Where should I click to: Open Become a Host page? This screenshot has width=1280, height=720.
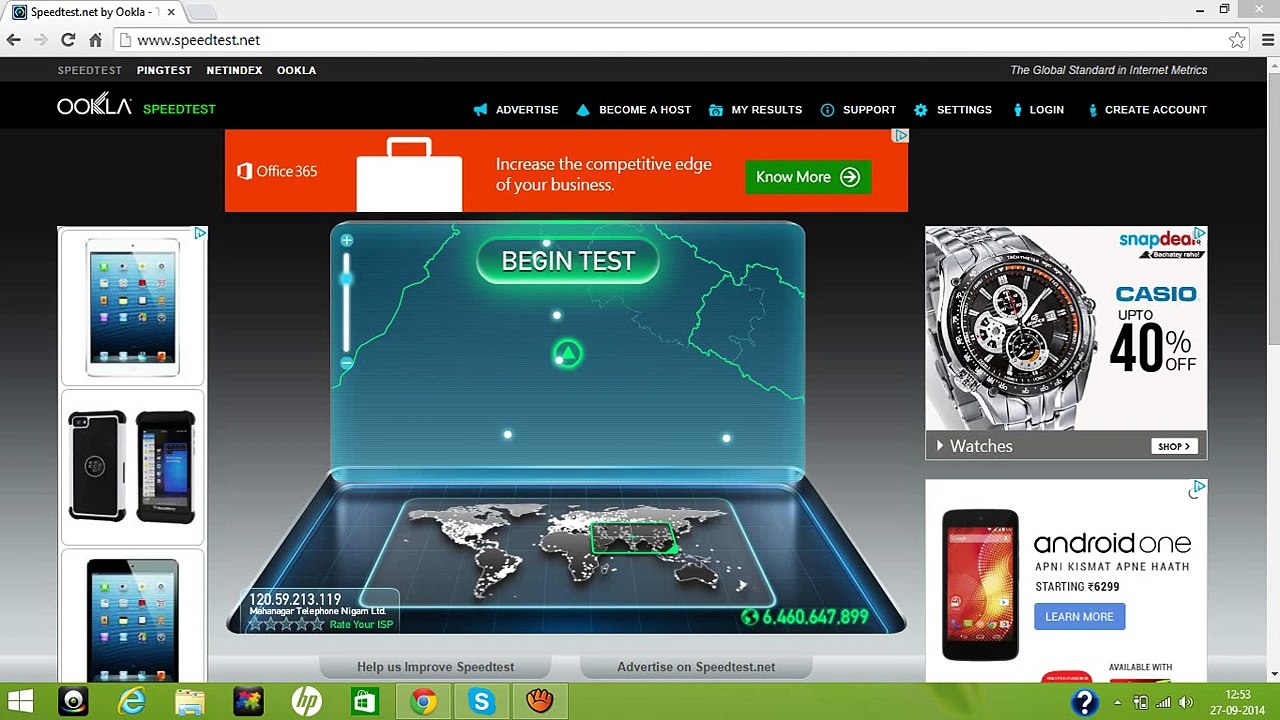pyautogui.click(x=634, y=110)
